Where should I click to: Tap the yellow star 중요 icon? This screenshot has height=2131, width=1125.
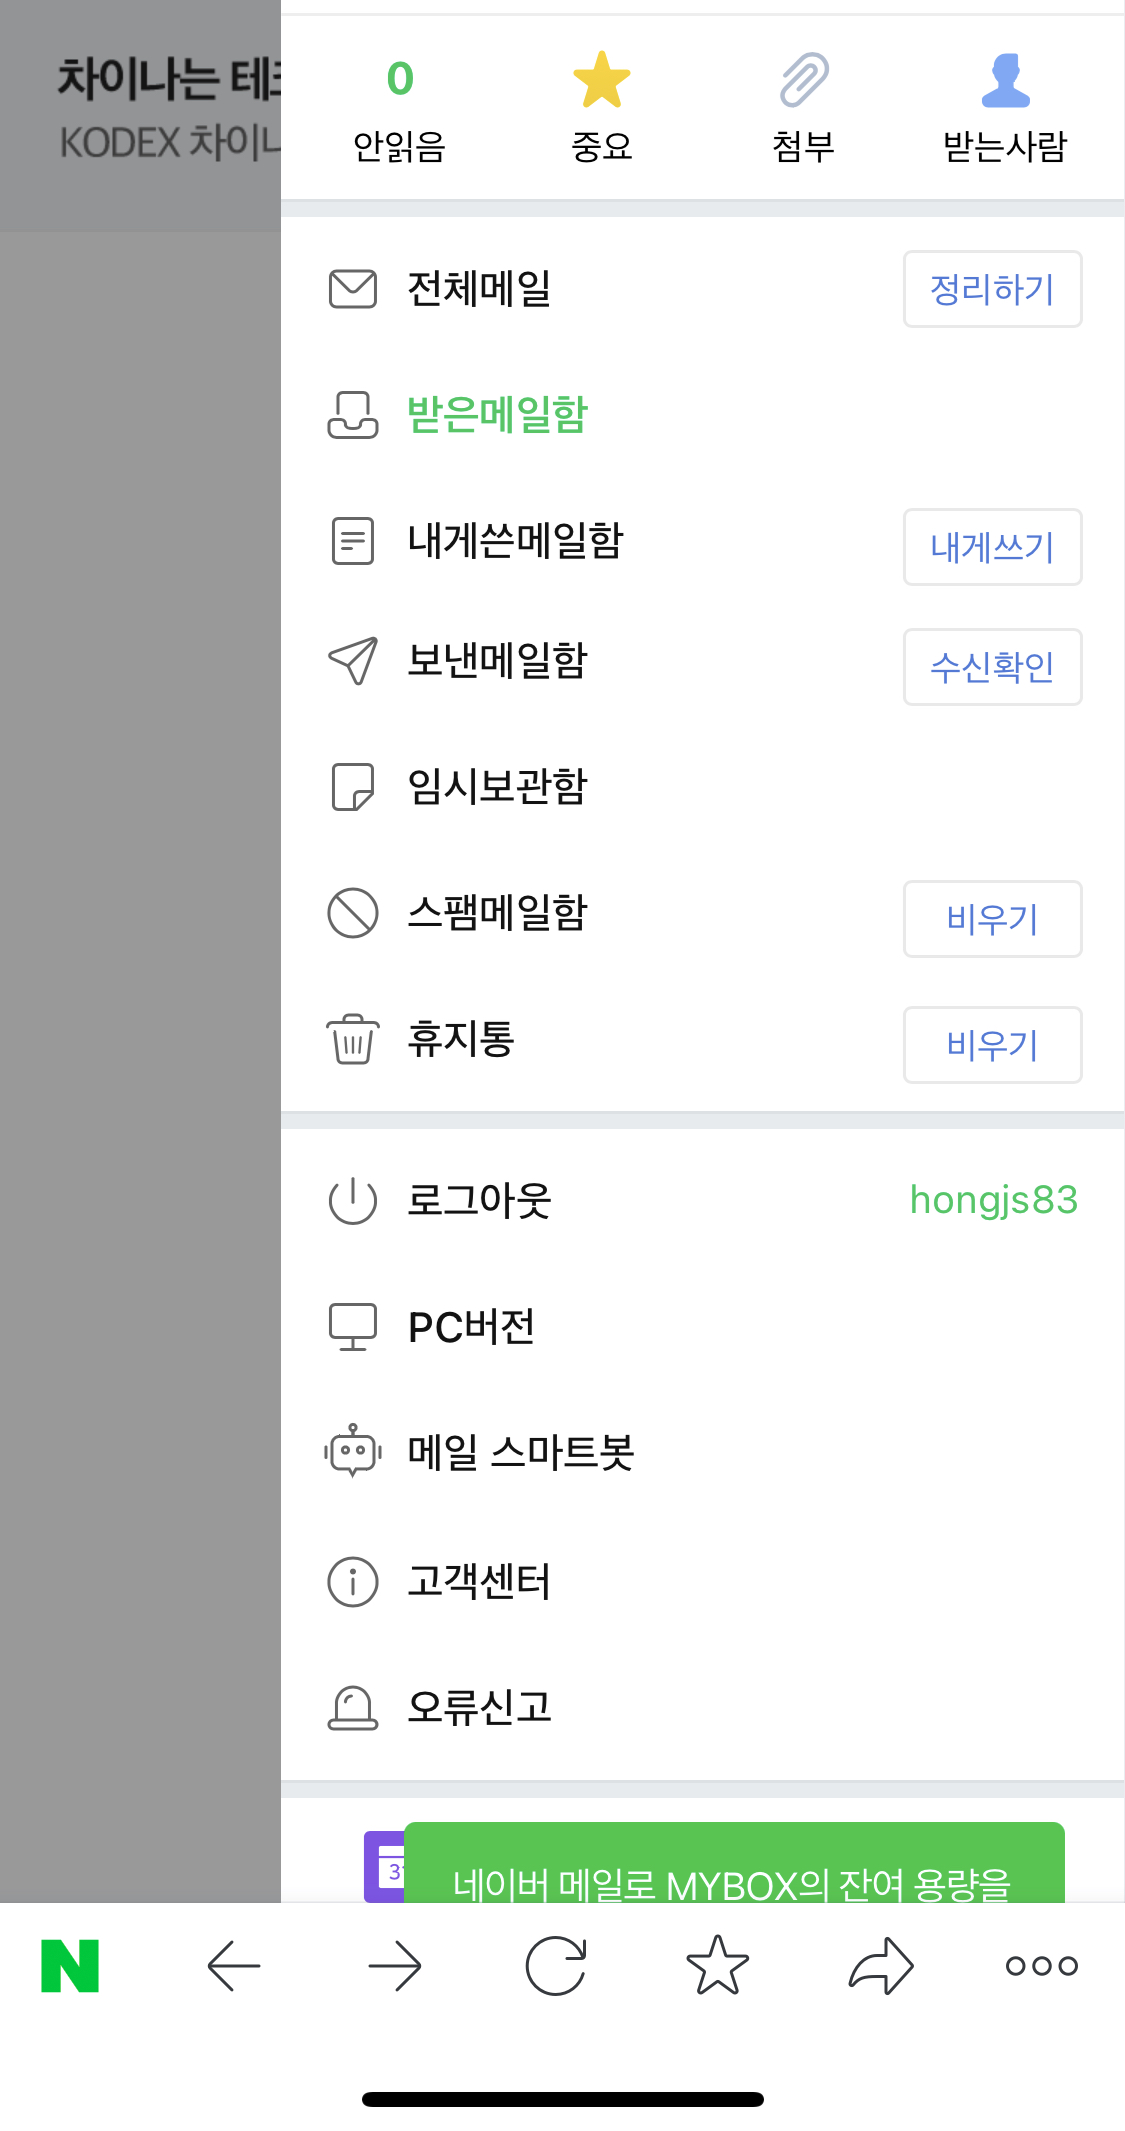[601, 82]
